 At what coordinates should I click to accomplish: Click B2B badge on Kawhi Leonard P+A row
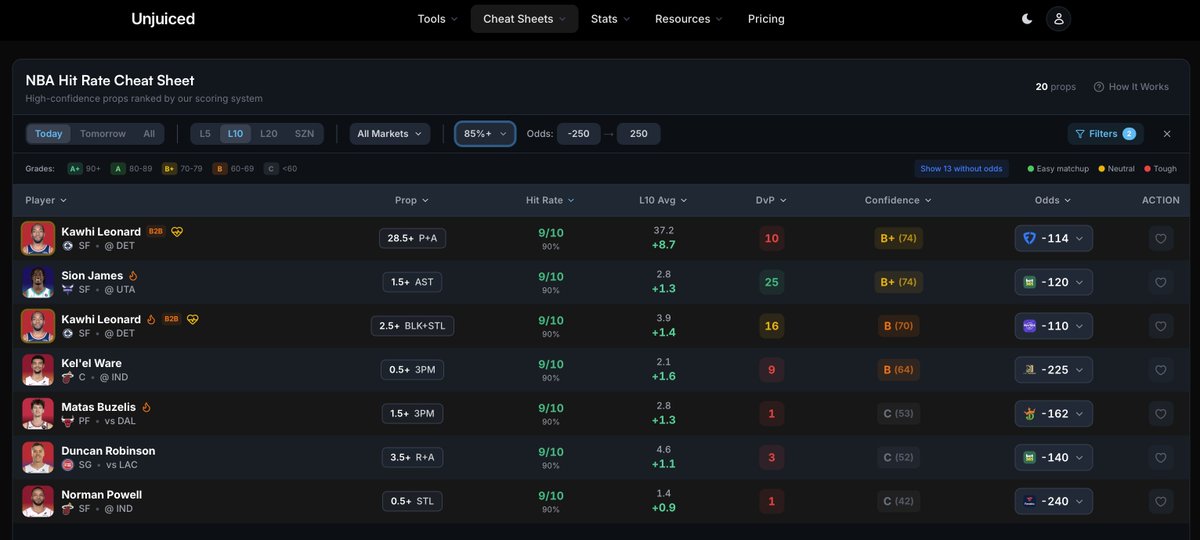coord(156,231)
